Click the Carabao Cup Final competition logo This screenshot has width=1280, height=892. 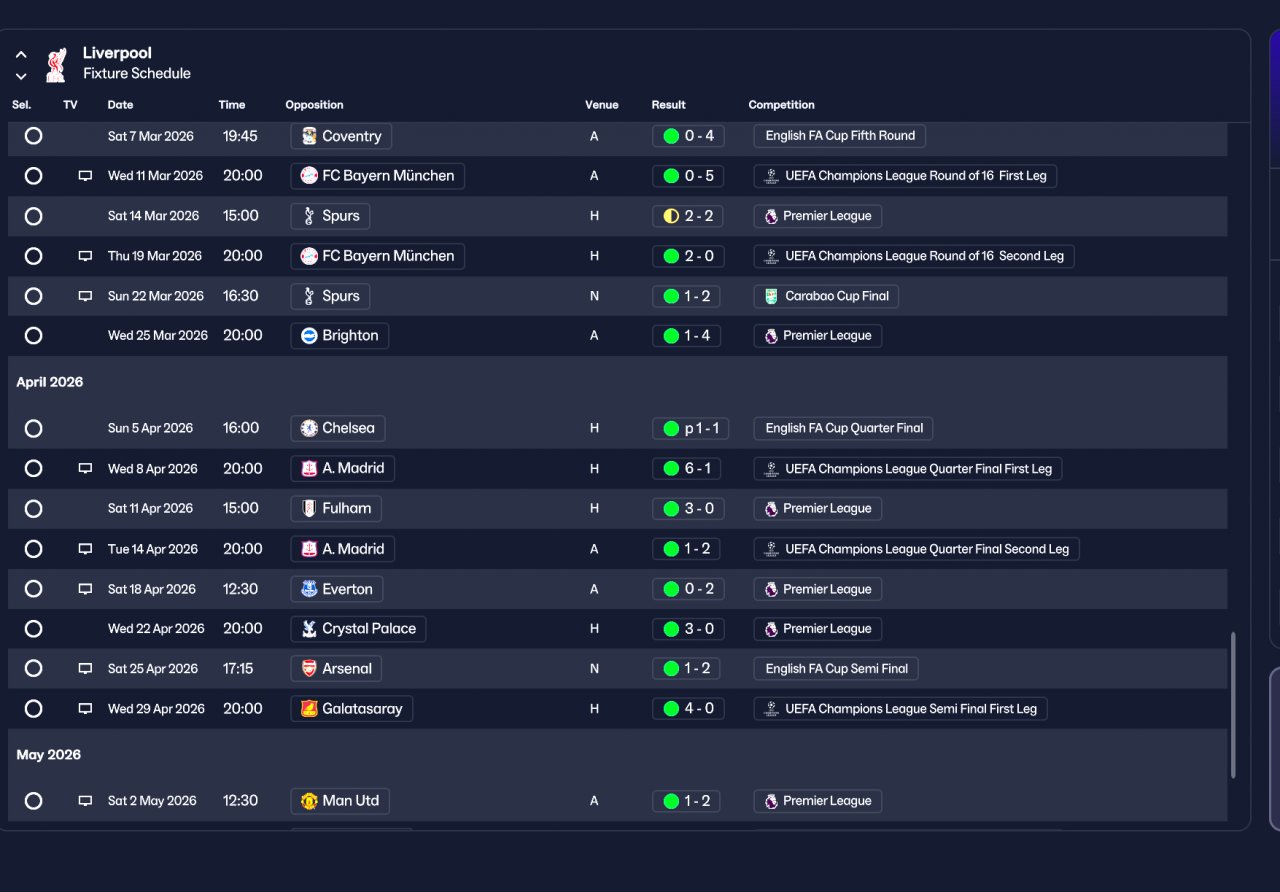[x=770, y=296]
